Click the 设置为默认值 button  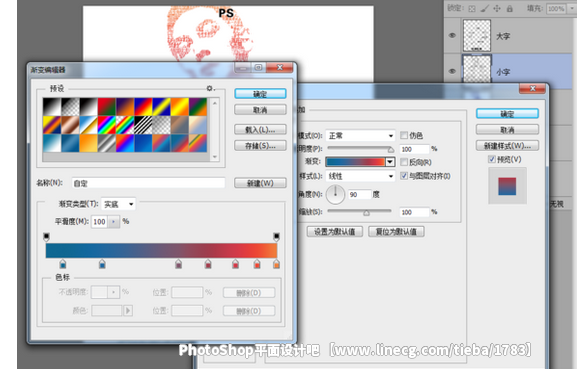point(335,232)
